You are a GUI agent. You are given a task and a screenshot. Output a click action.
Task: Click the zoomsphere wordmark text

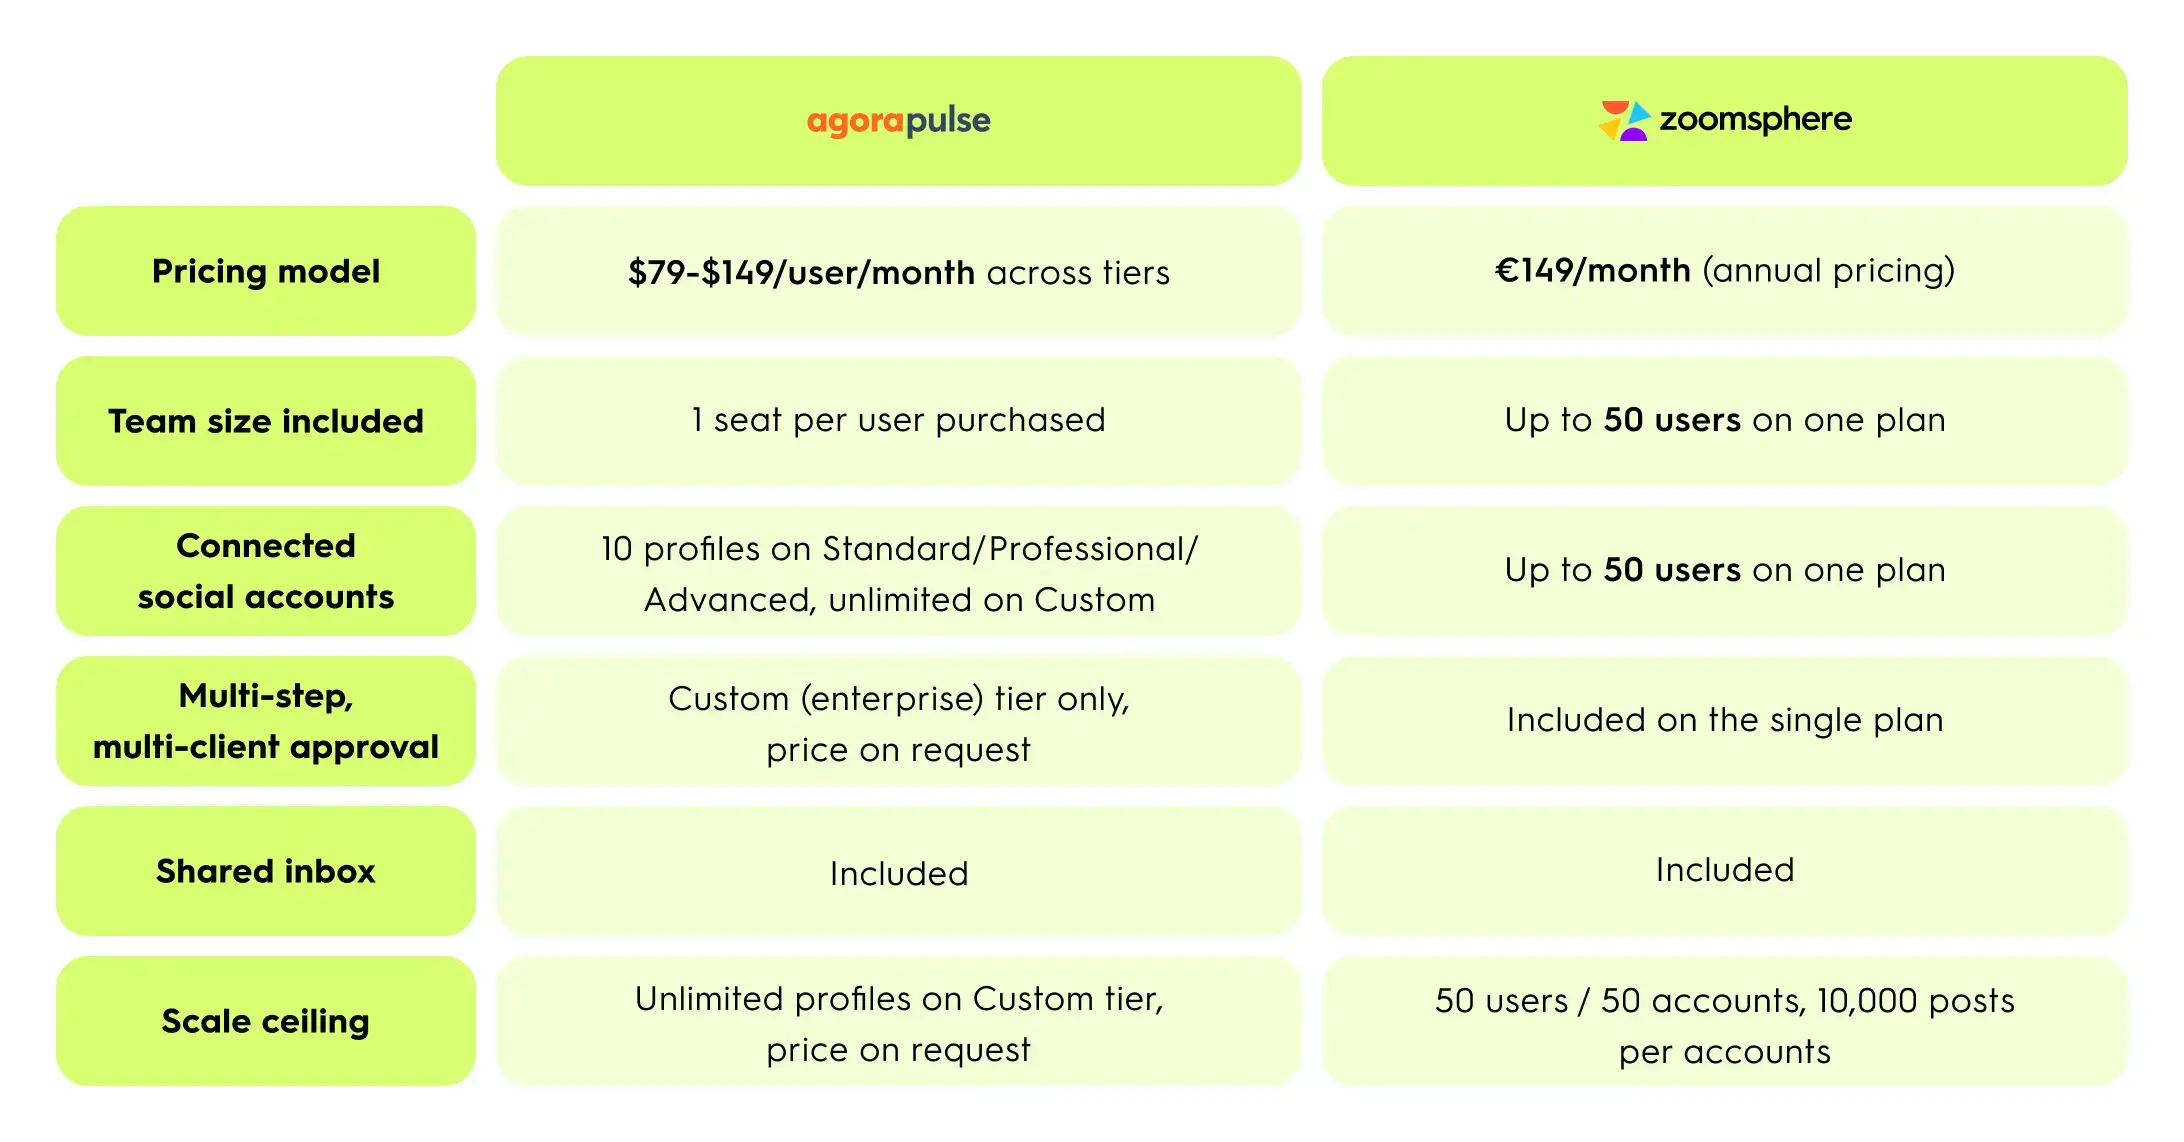point(1755,120)
